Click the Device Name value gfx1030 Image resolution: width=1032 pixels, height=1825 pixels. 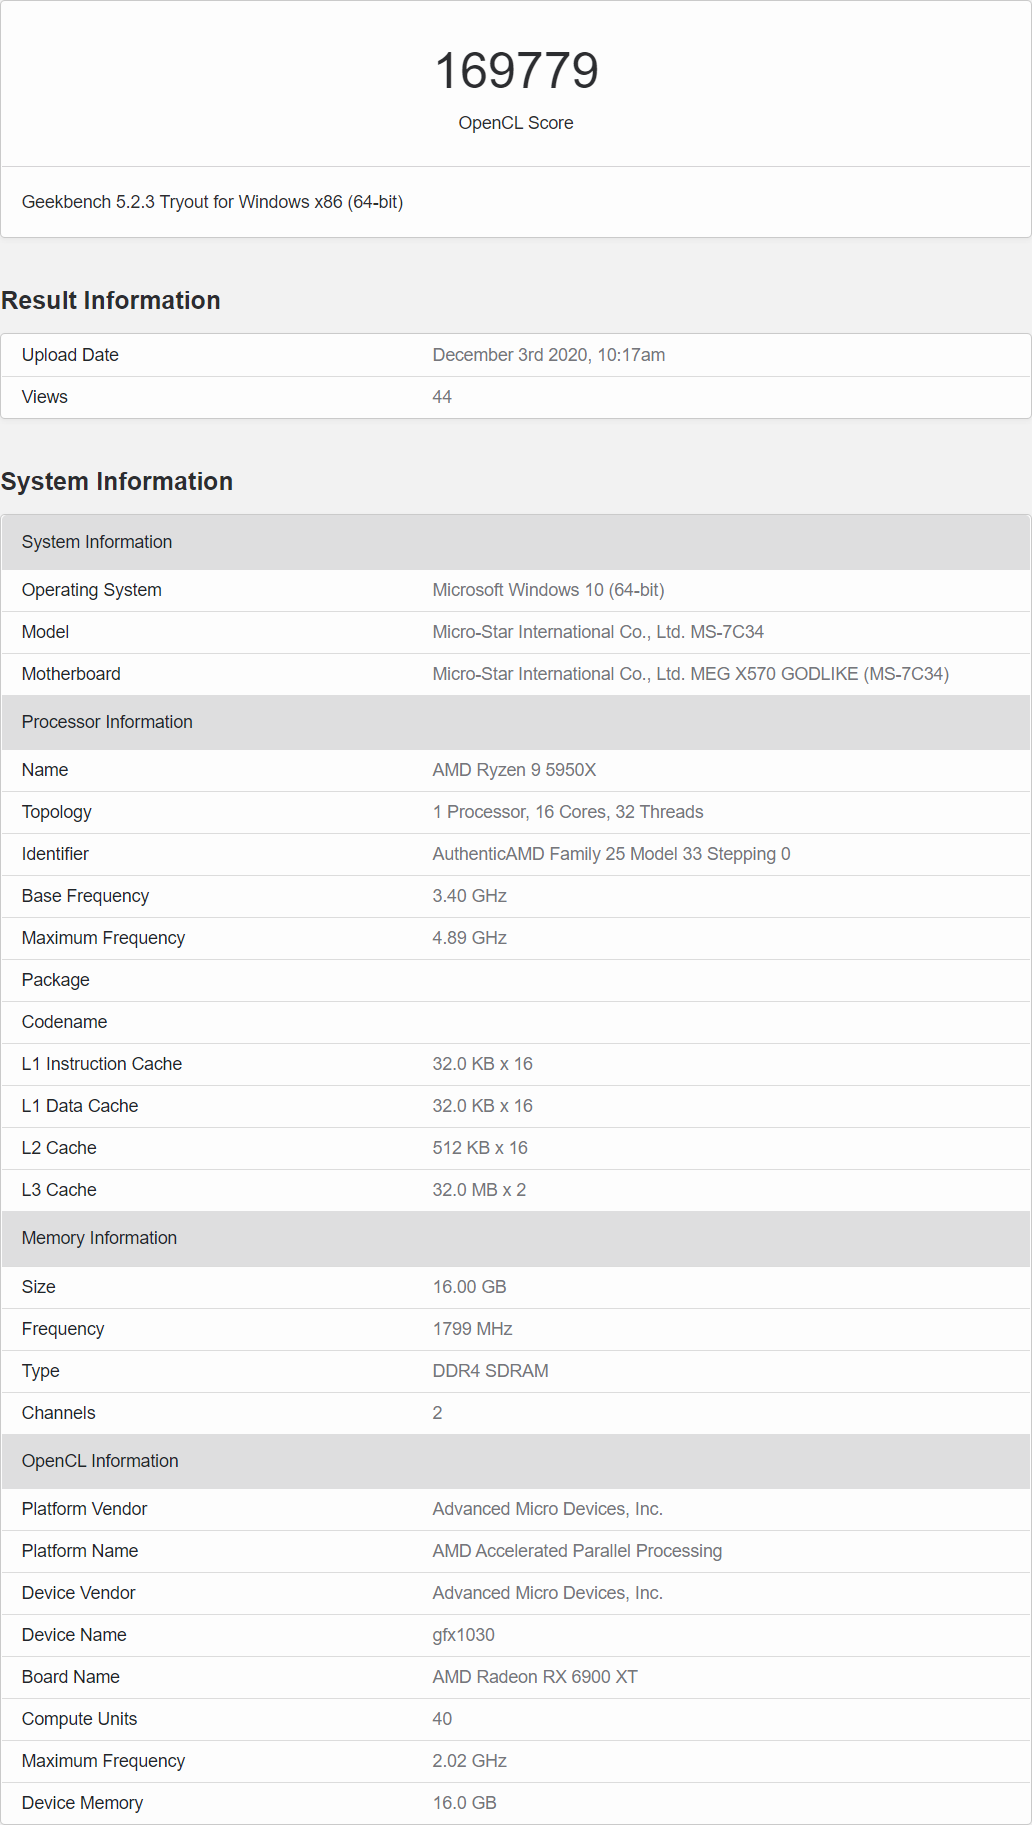tap(463, 1635)
